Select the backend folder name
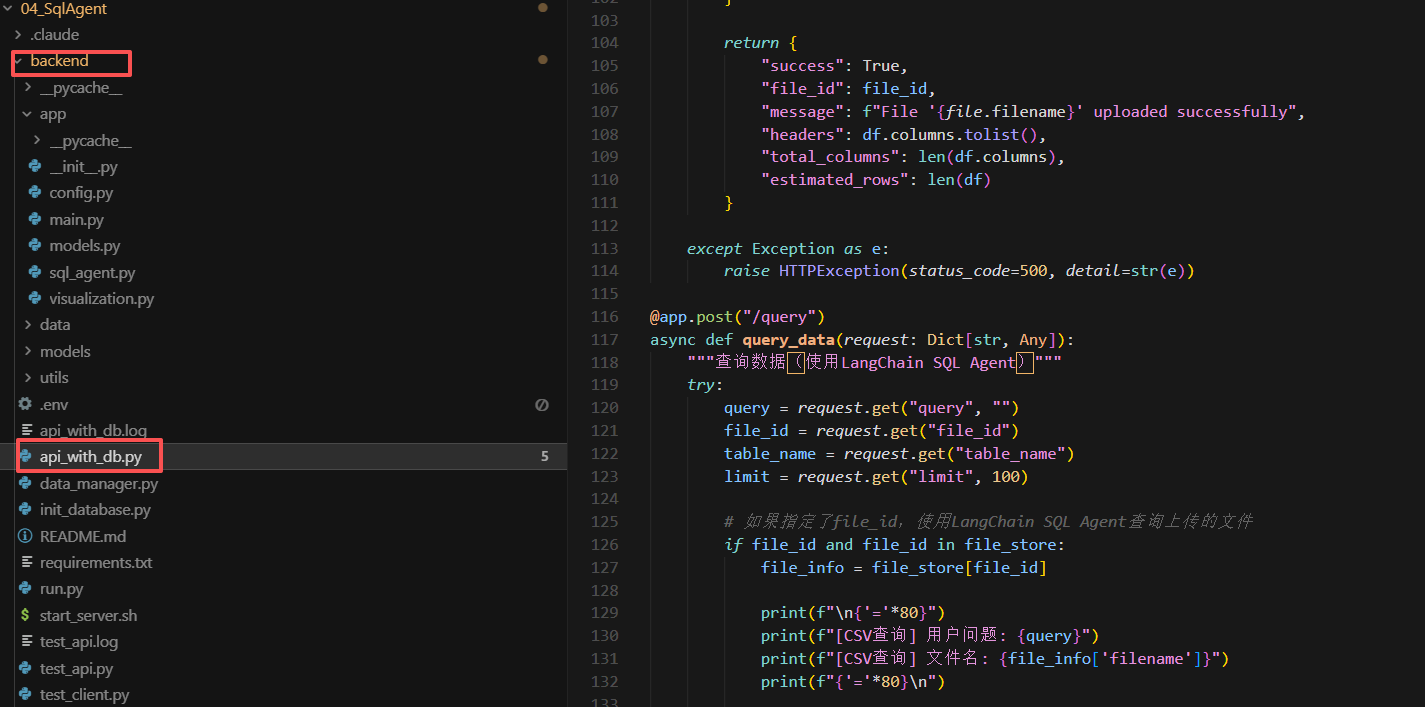Image resolution: width=1425 pixels, height=707 pixels. 59,61
